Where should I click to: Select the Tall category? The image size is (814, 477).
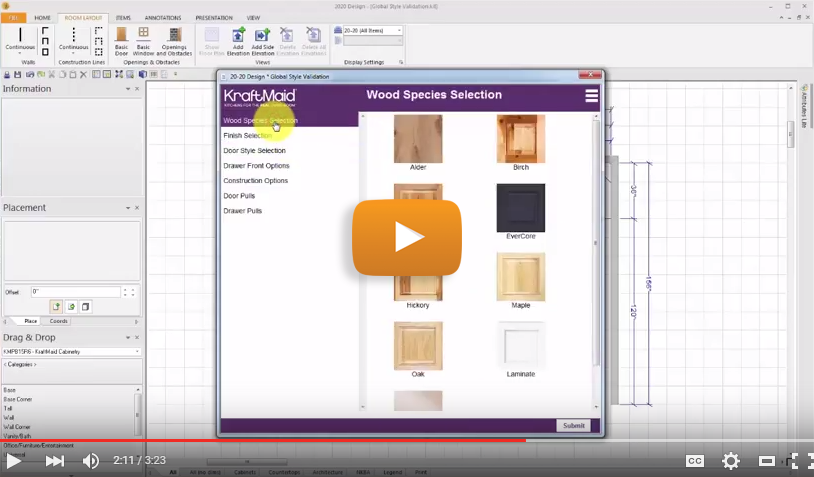(8, 408)
